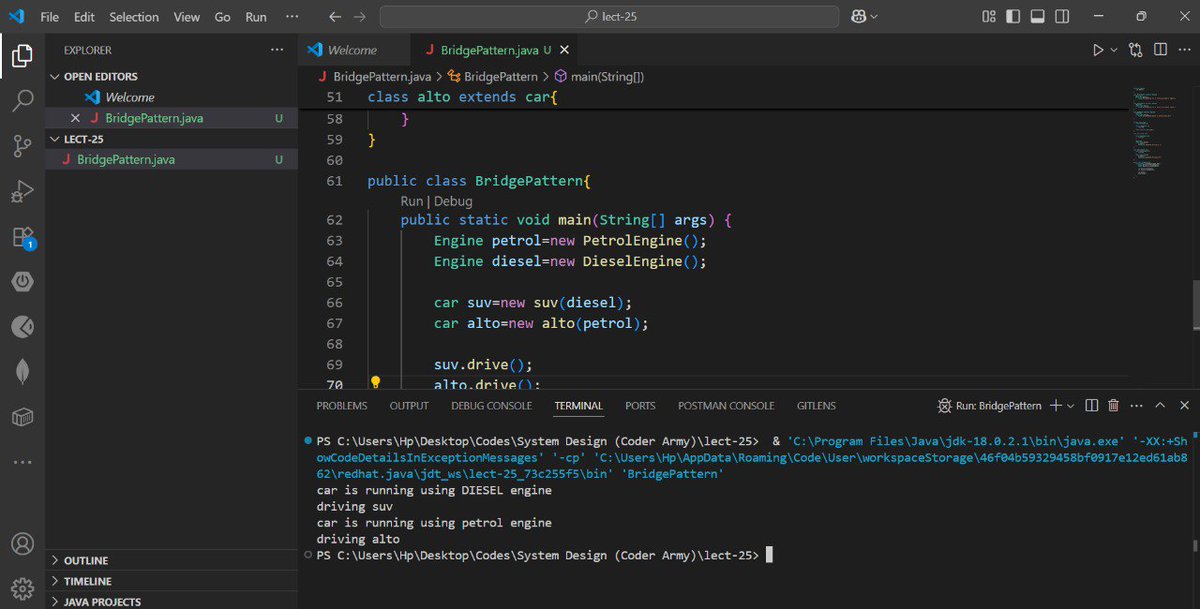Viewport: 1200px width, 609px height.
Task: Toggle the secondary side bar visibility
Action: pyautogui.click(x=1060, y=16)
